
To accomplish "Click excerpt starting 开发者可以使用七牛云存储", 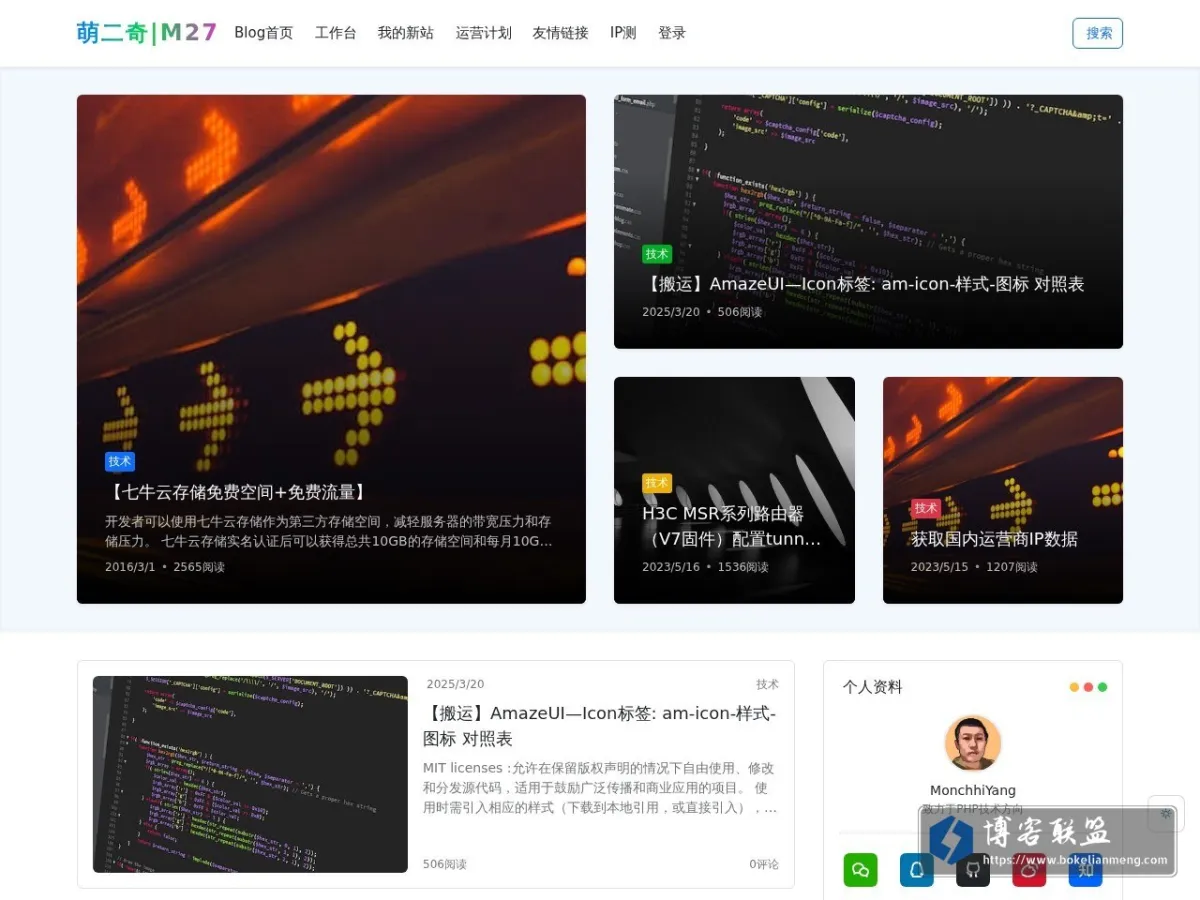I will [x=329, y=531].
